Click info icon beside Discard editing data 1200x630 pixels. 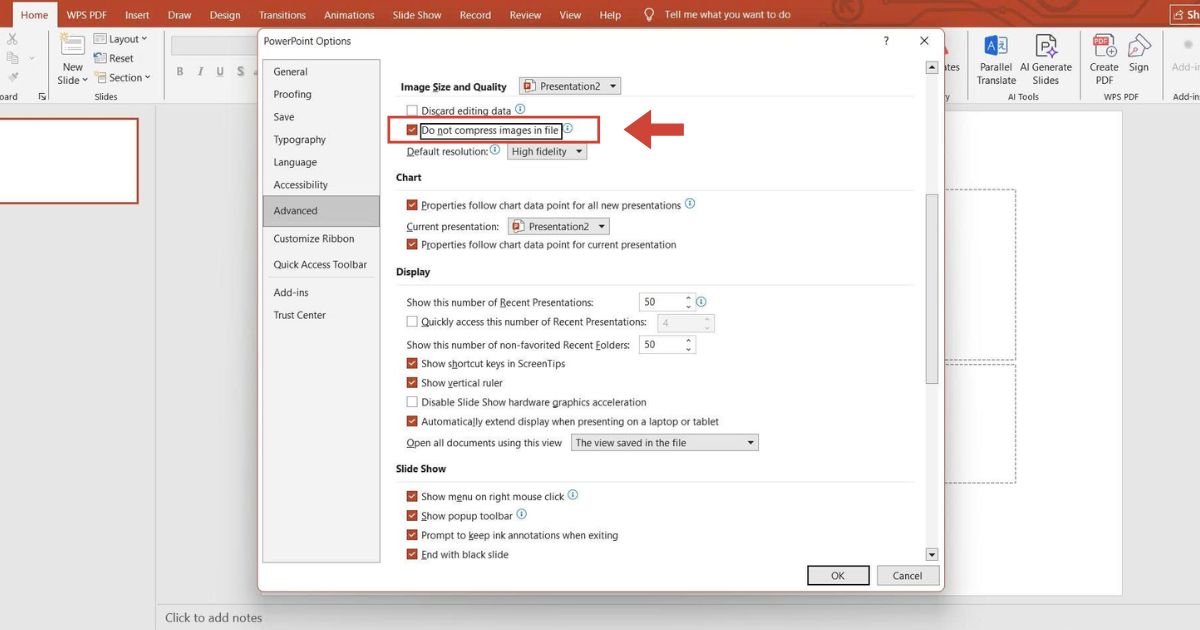(520, 110)
